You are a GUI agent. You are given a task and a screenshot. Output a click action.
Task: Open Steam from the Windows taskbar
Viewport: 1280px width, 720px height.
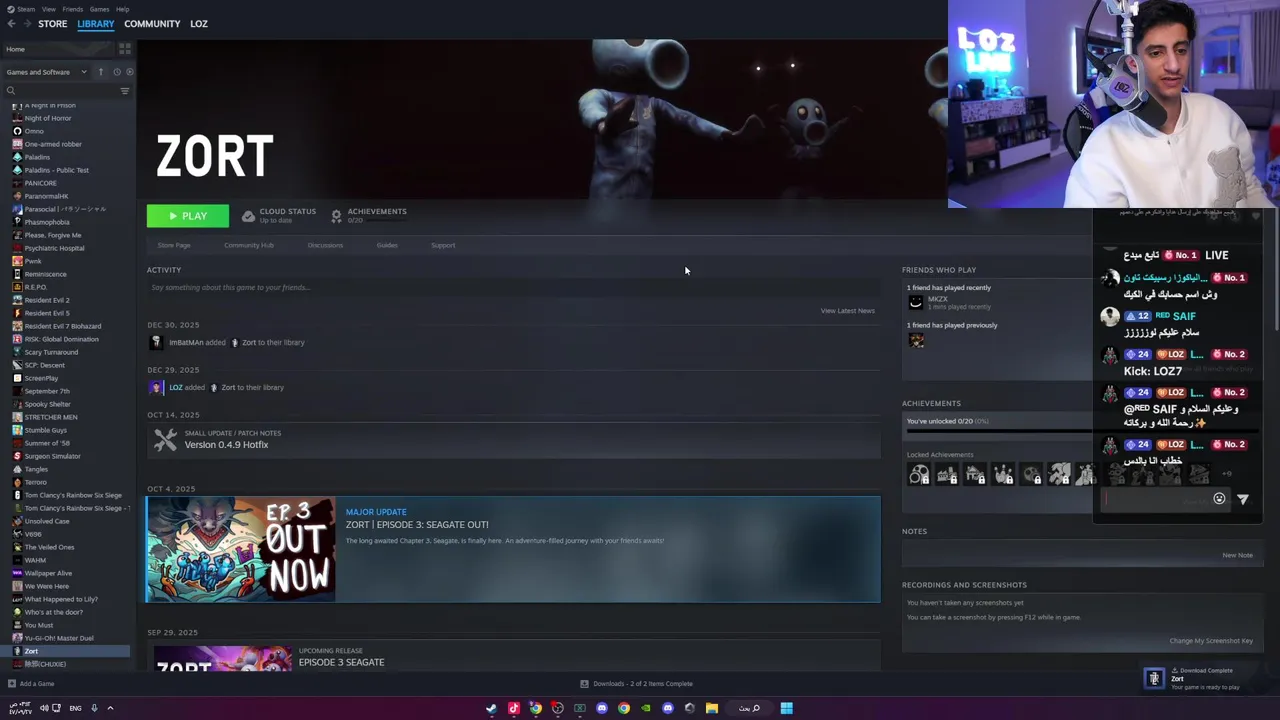[x=491, y=708]
